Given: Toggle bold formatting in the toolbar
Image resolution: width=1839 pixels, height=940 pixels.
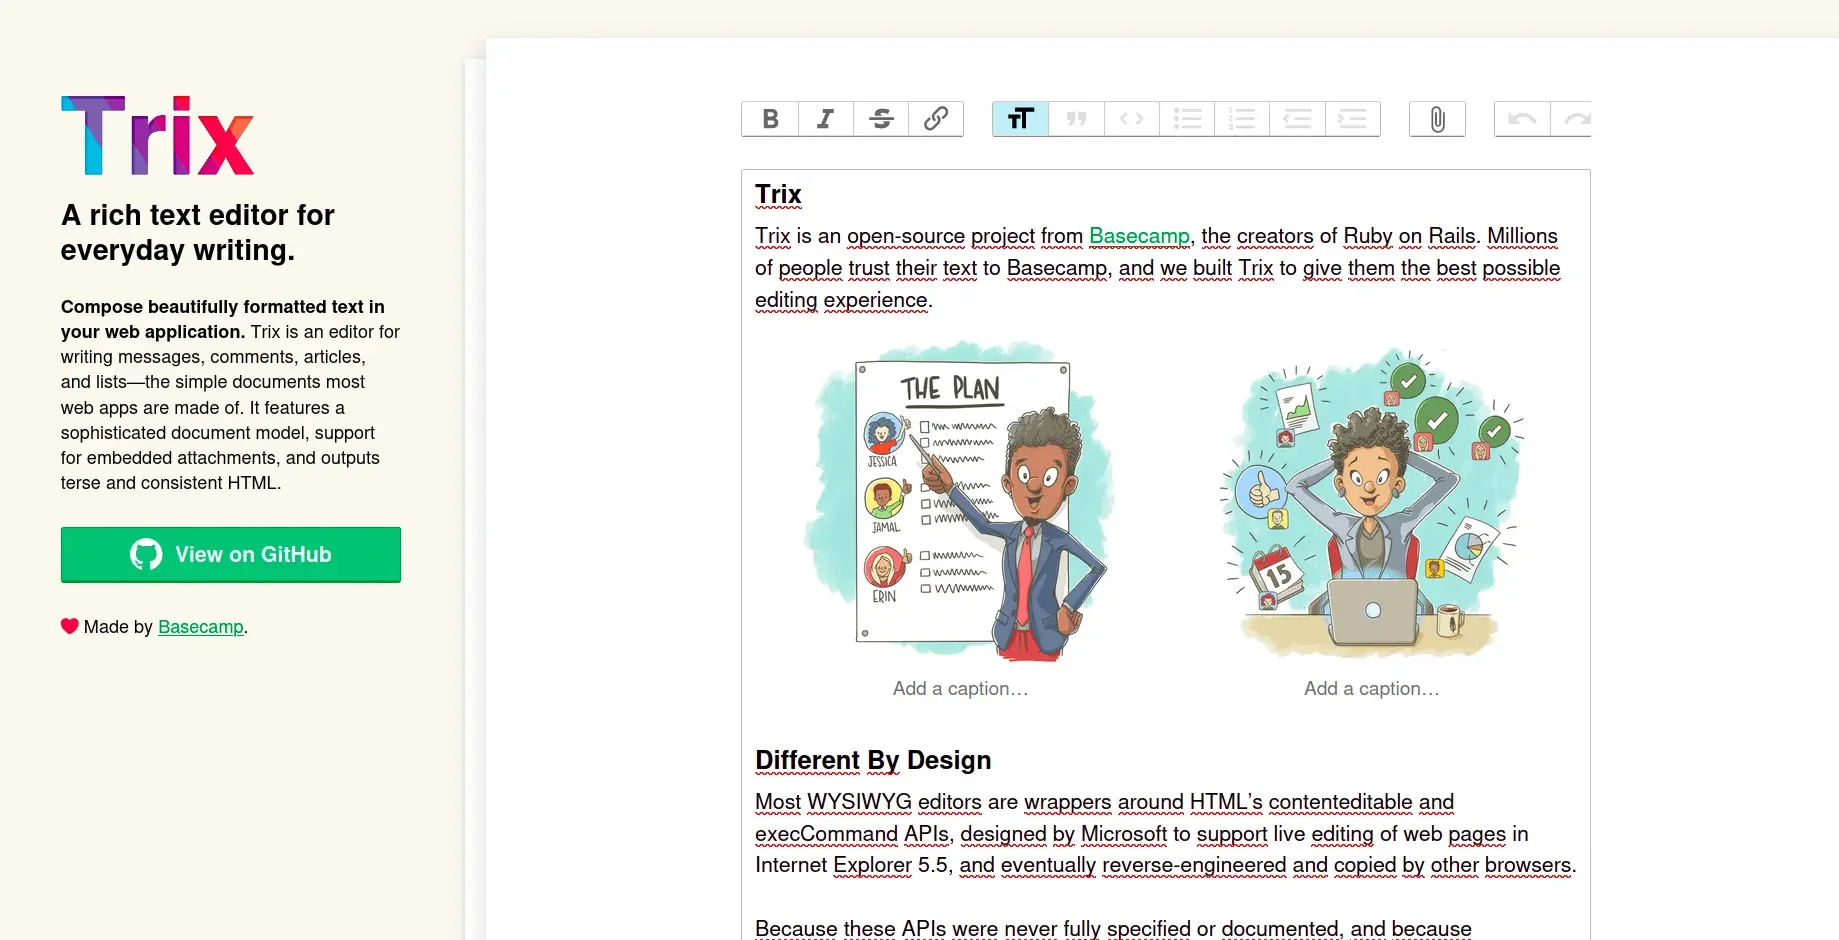Looking at the screenshot, I should pyautogui.click(x=770, y=119).
